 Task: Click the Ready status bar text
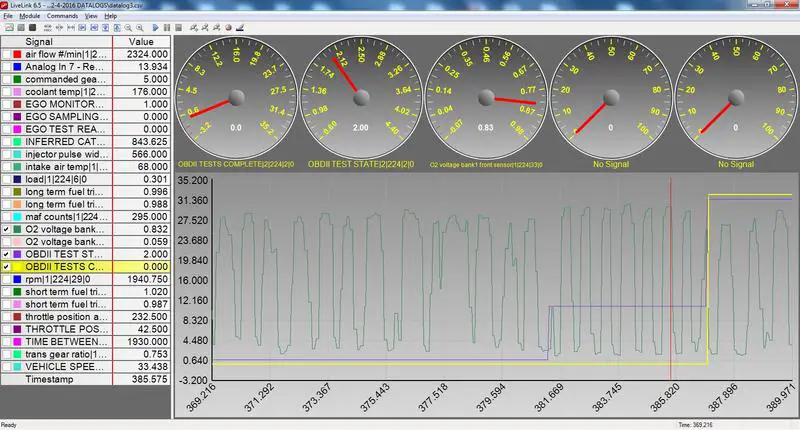9,425
